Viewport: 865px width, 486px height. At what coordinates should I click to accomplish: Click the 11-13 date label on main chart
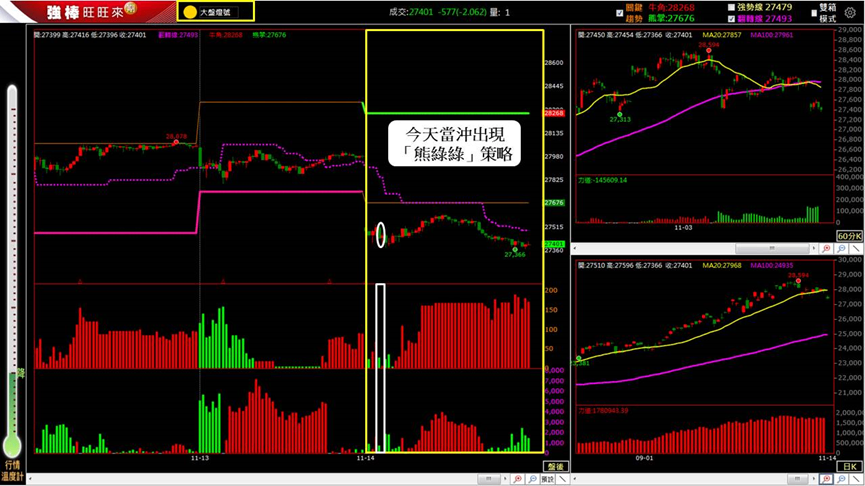point(200,458)
